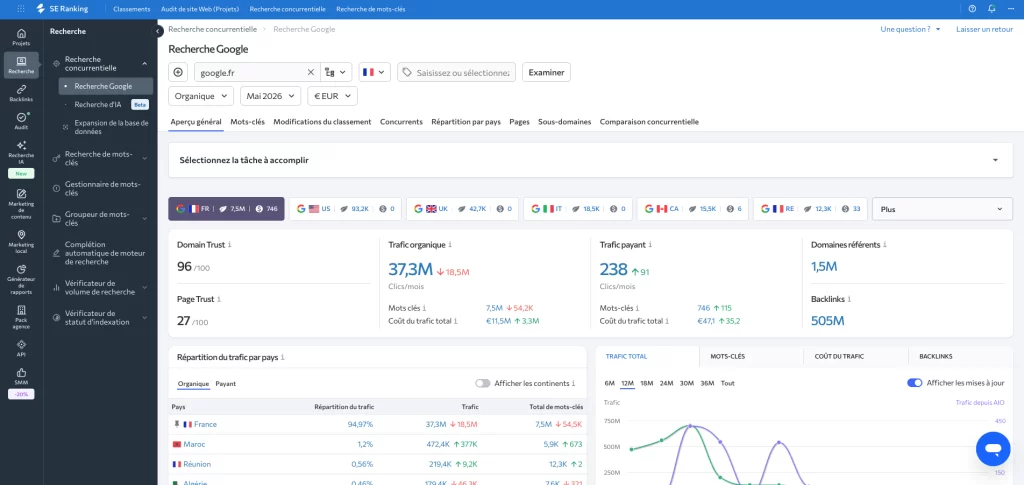Click info icon next to Backlinks metric

[850, 299]
